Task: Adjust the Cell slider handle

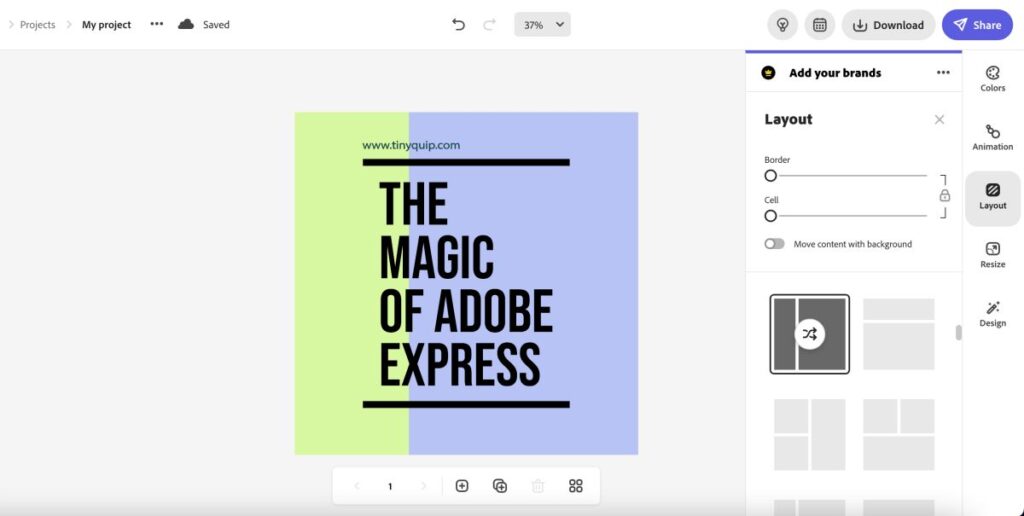Action: pos(771,216)
